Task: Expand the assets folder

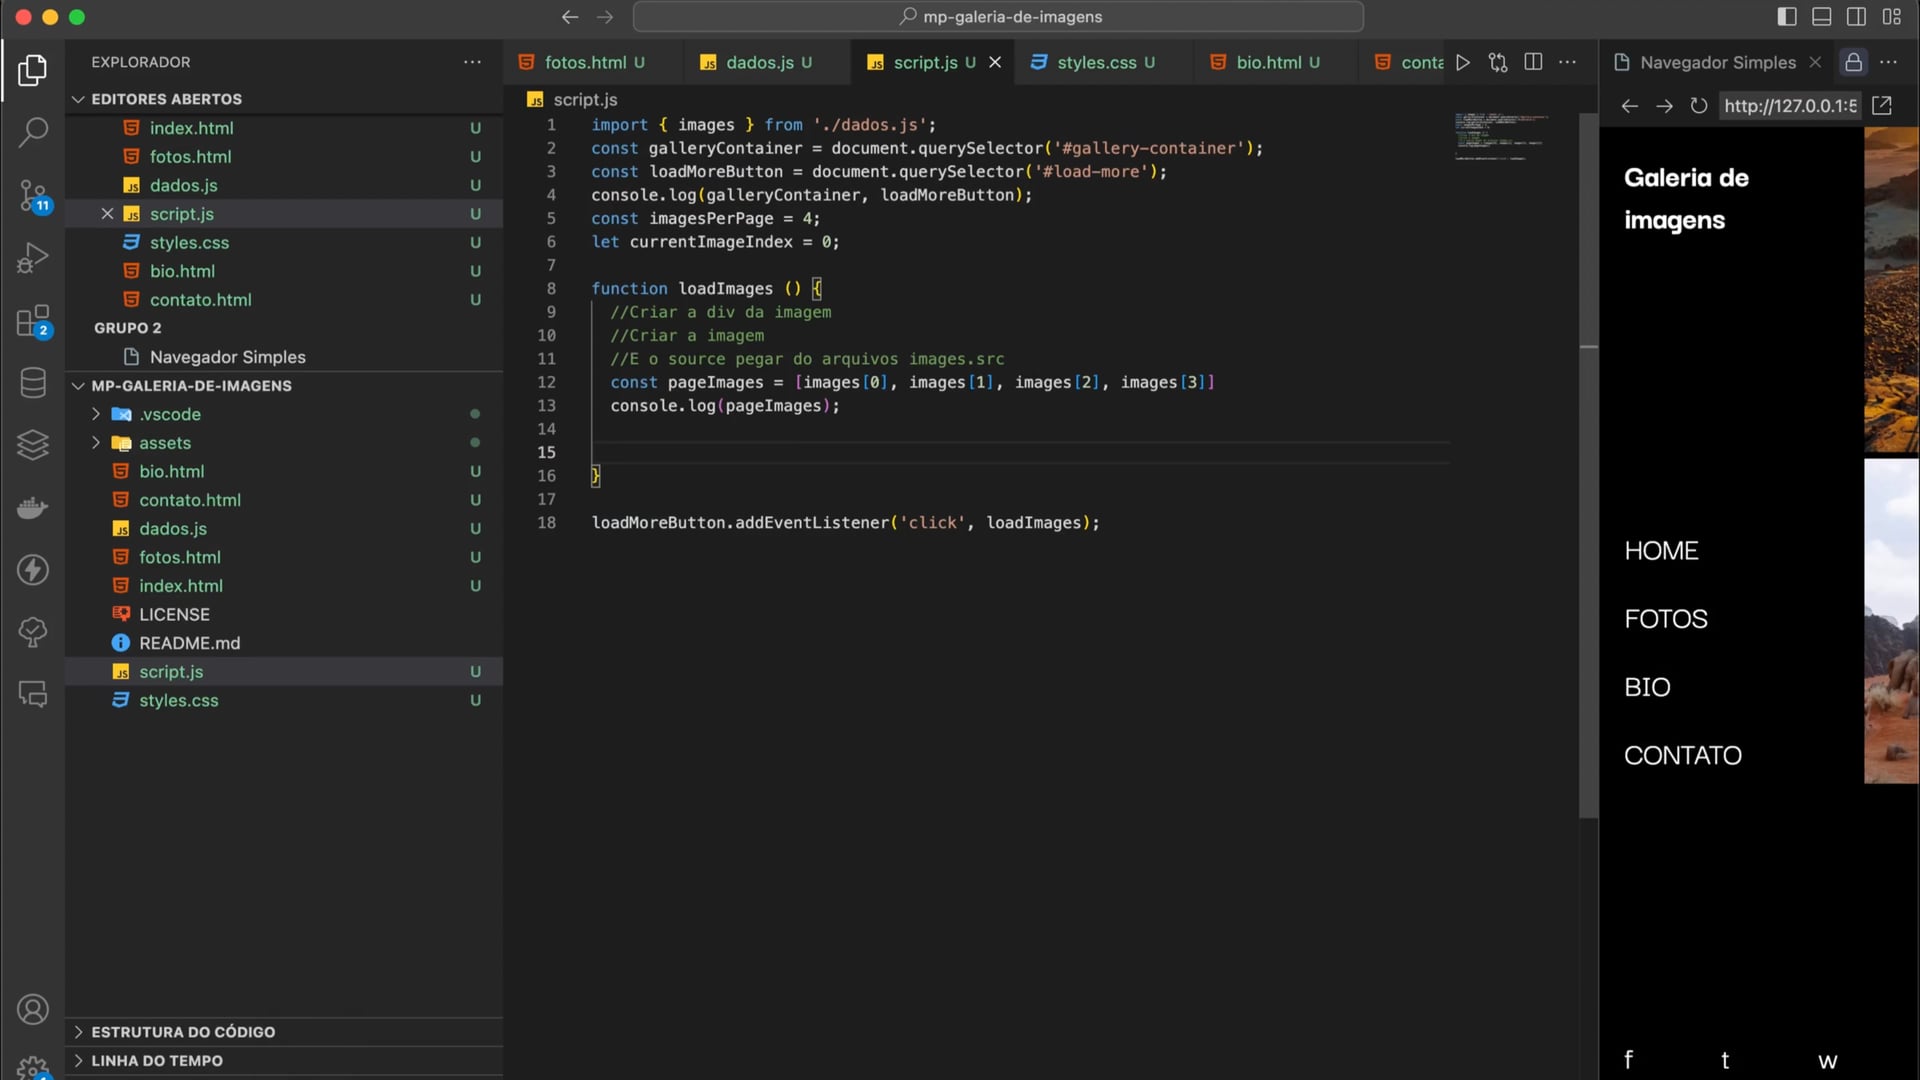Action: pyautogui.click(x=164, y=443)
